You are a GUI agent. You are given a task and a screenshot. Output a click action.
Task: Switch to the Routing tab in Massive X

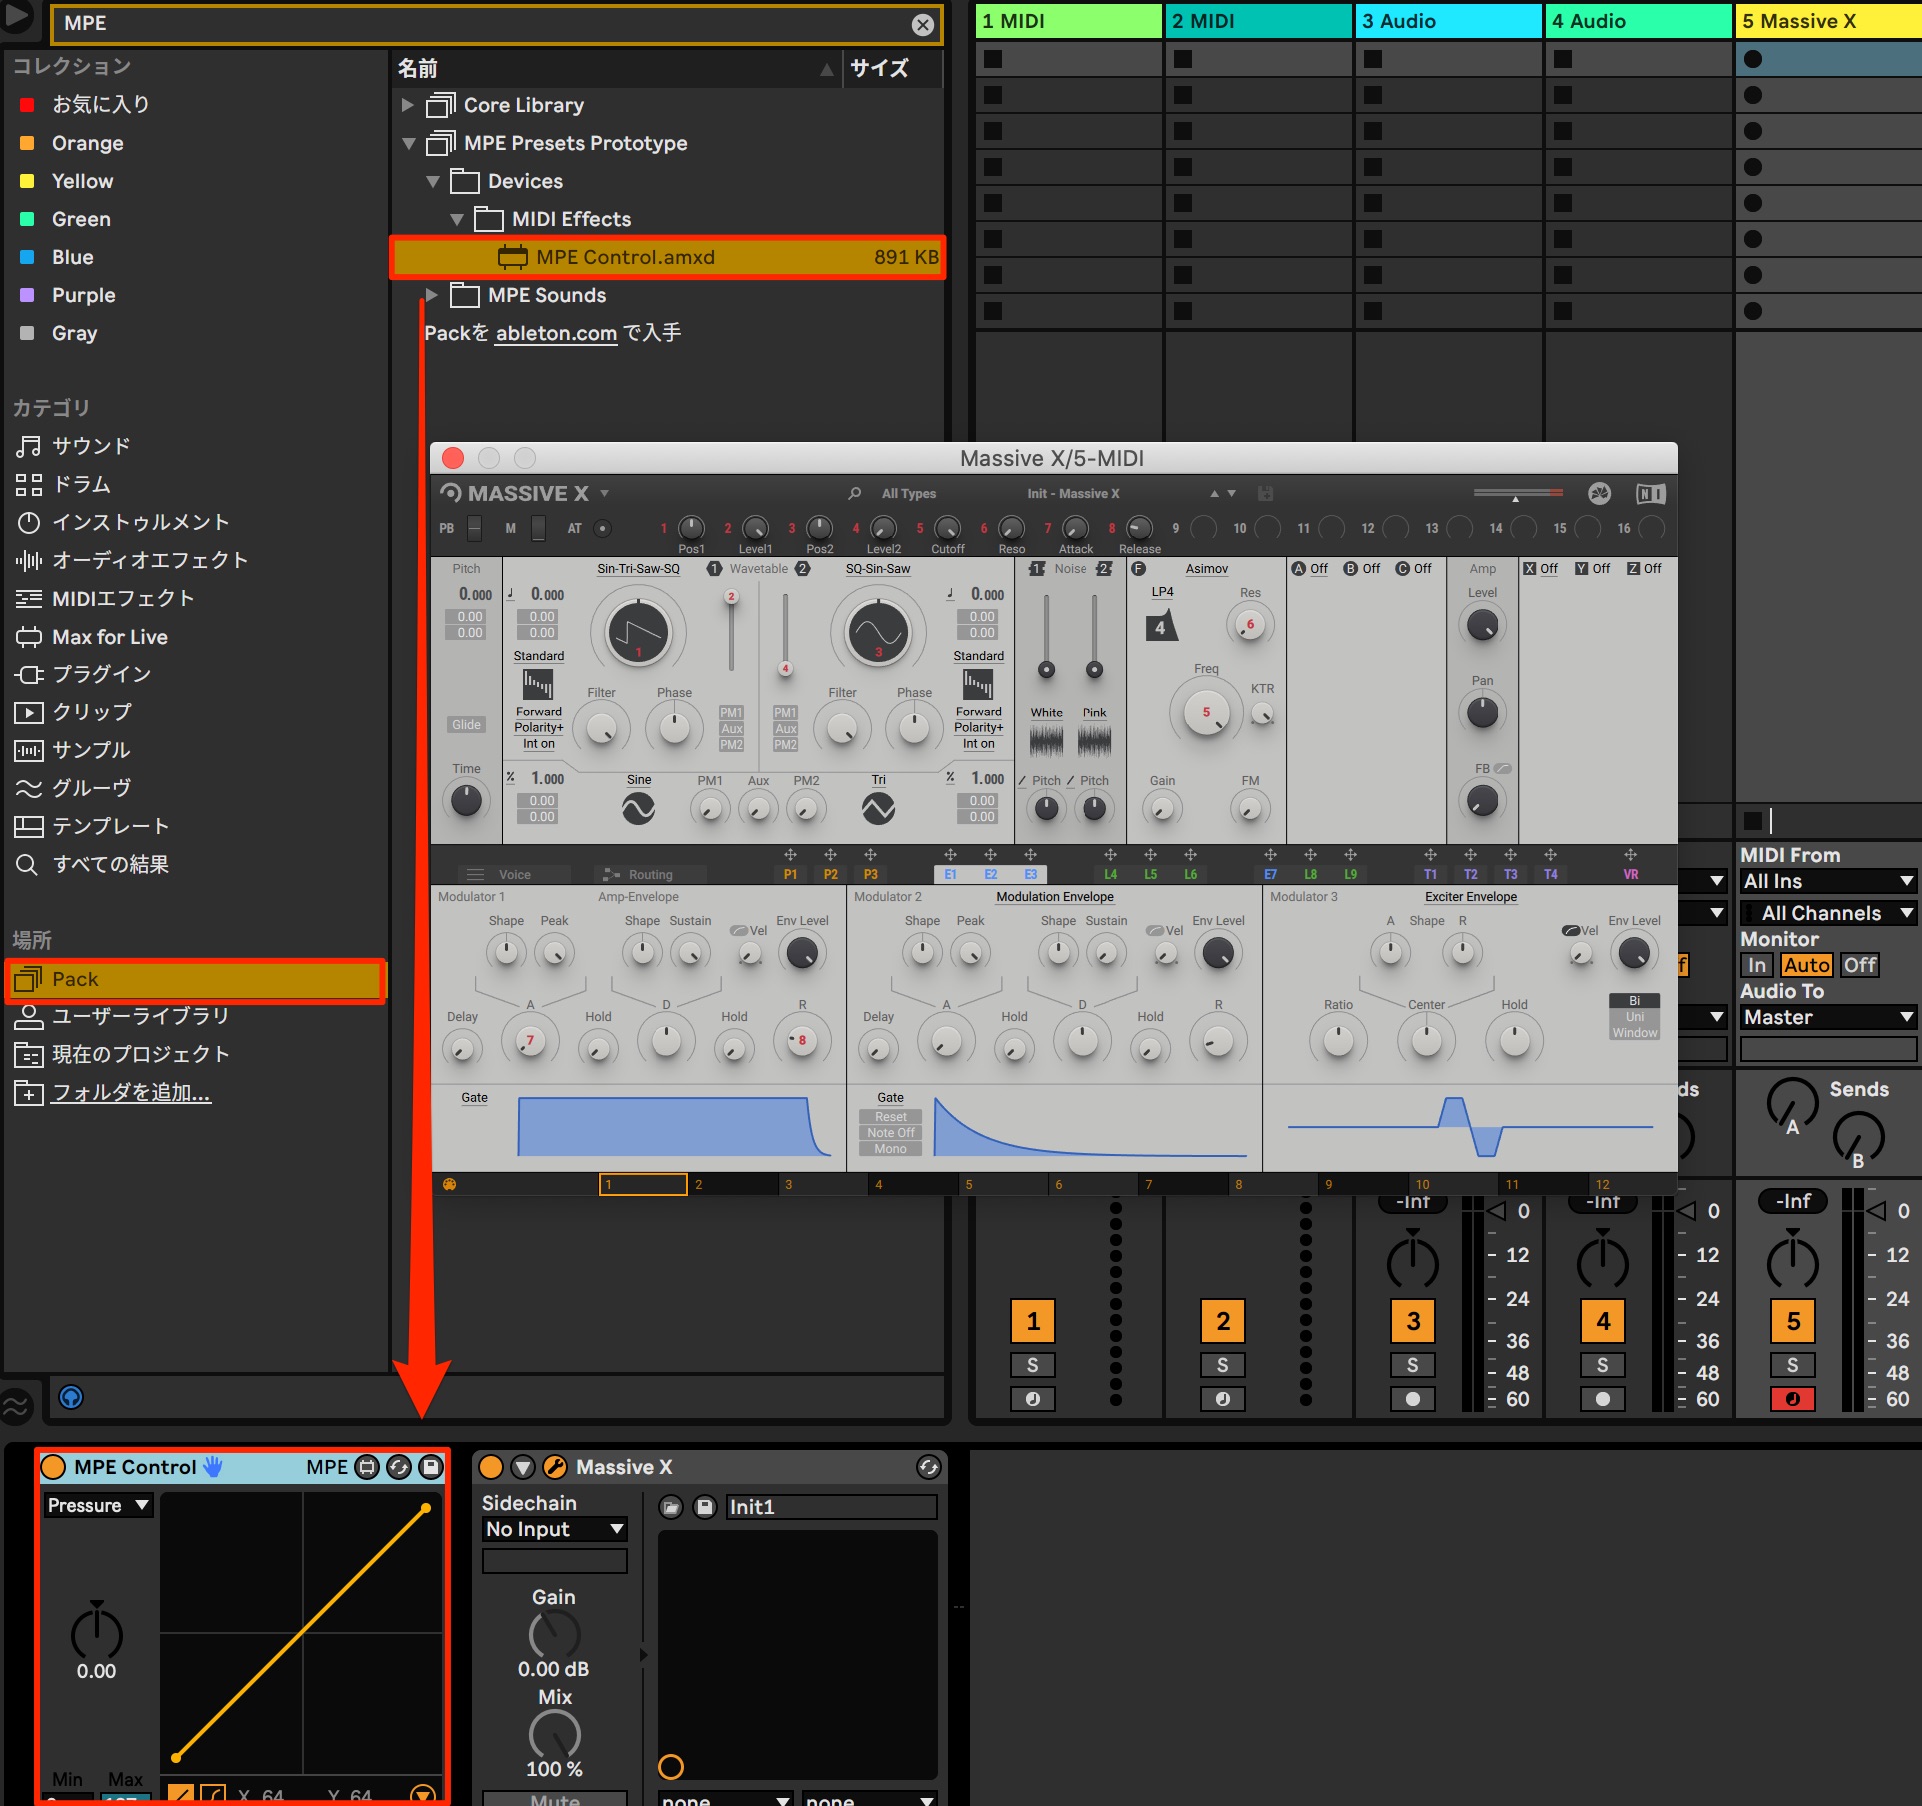640,874
